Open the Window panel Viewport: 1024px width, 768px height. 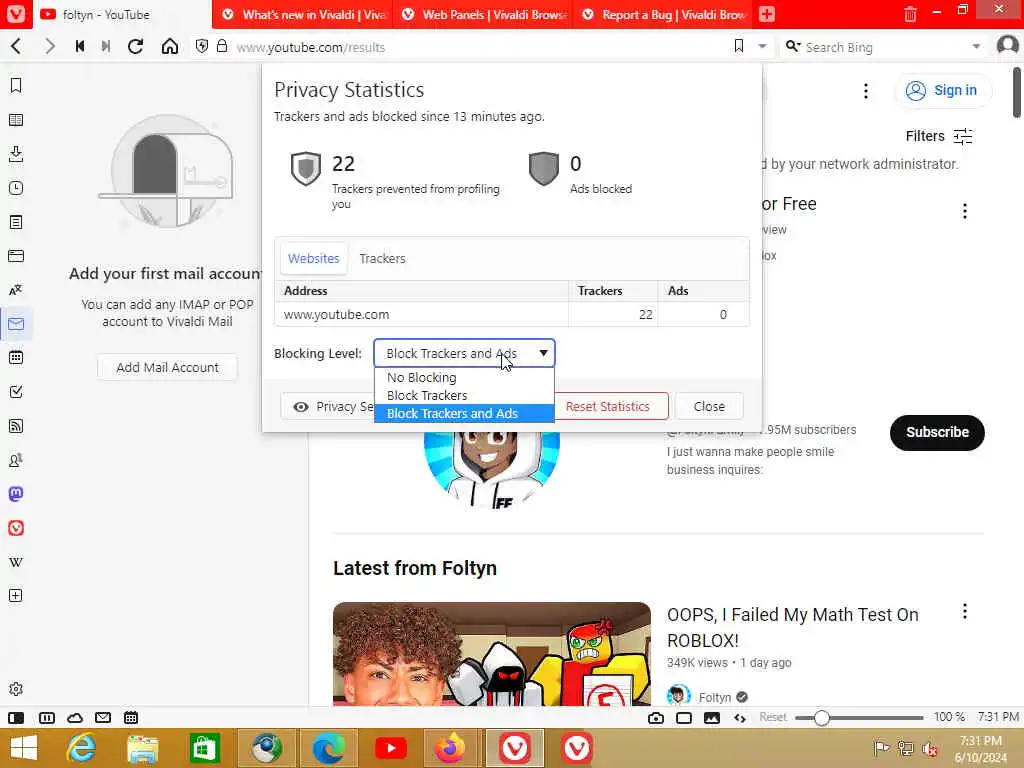[x=16, y=256]
